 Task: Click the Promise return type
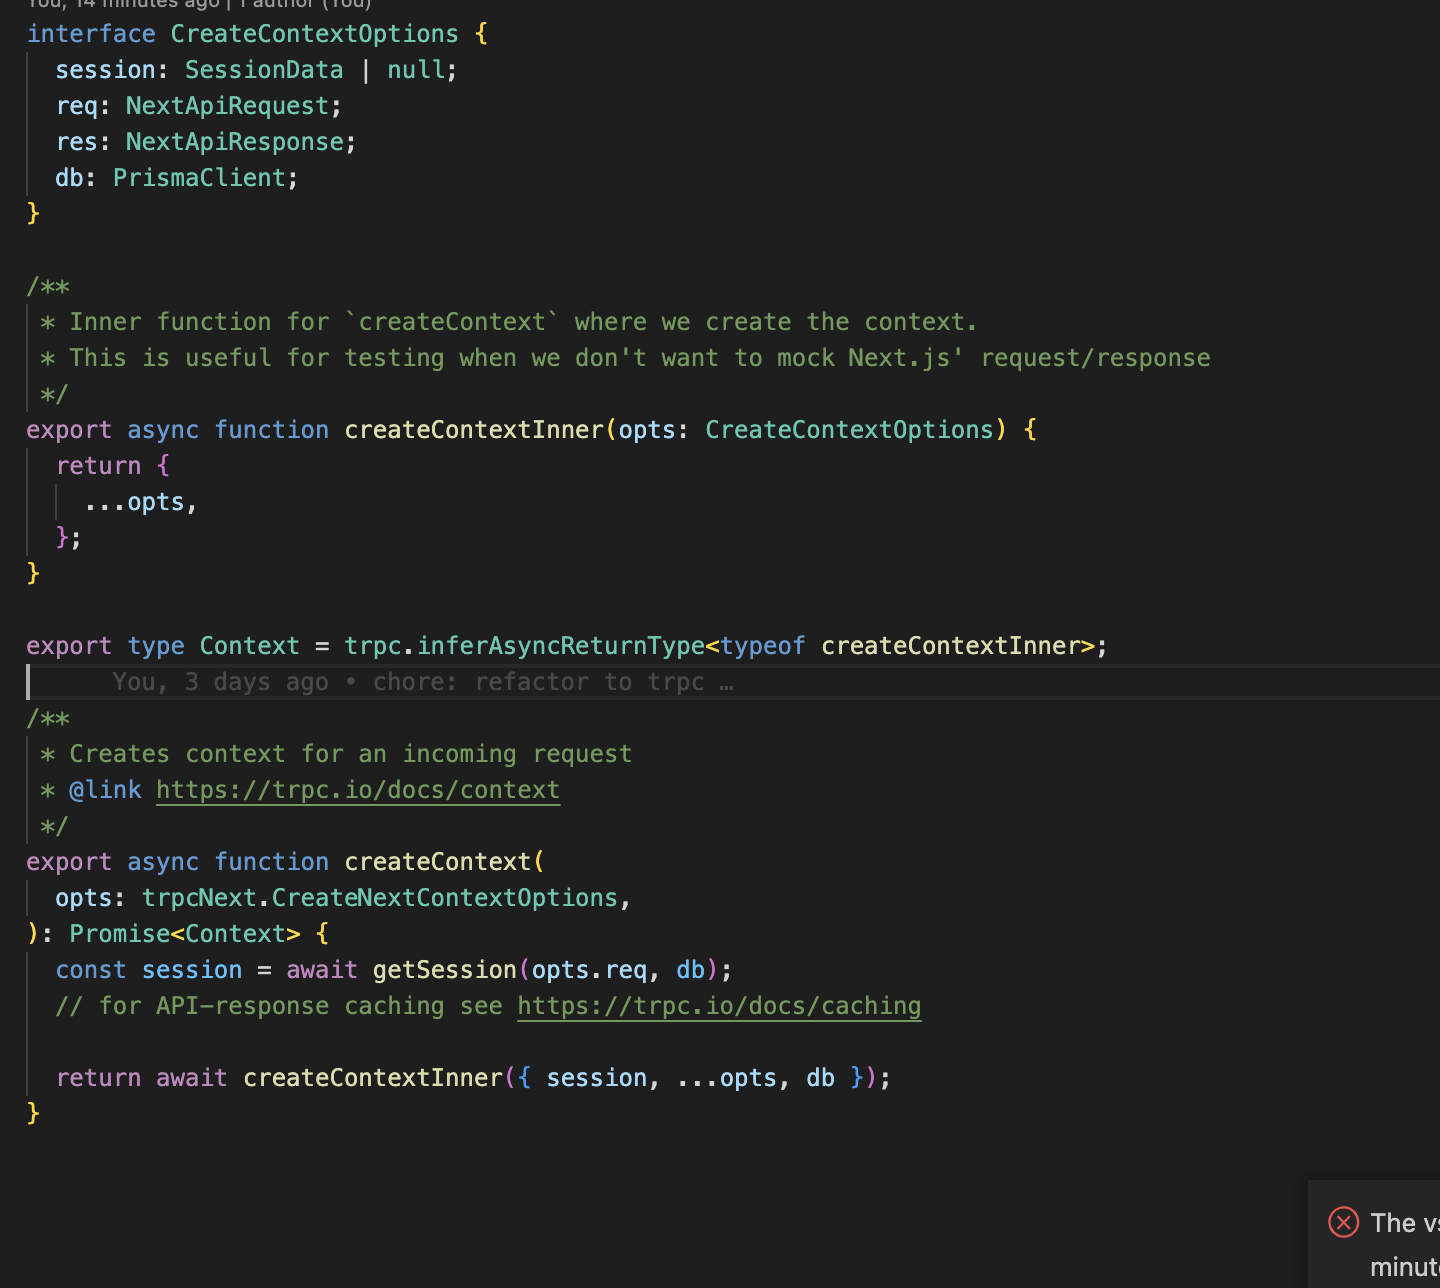point(120,934)
